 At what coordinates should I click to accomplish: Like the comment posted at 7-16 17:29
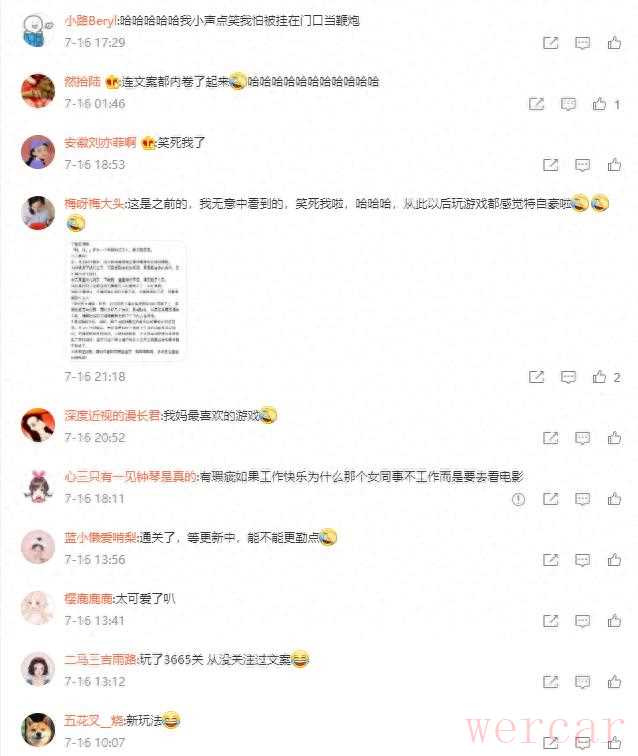coord(614,43)
